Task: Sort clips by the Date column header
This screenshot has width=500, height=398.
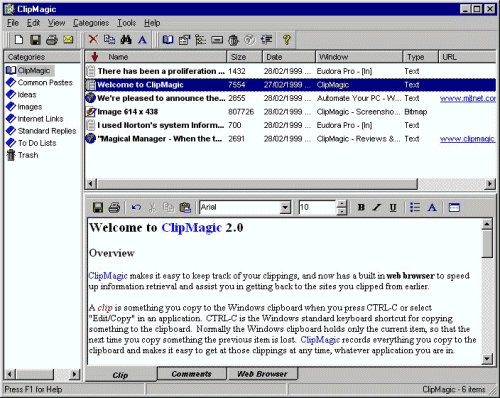Action: click(x=289, y=57)
